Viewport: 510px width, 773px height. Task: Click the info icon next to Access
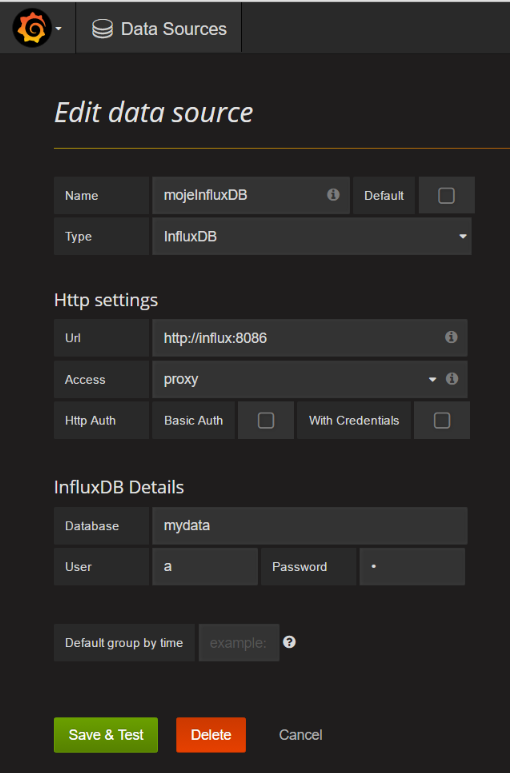(x=452, y=379)
